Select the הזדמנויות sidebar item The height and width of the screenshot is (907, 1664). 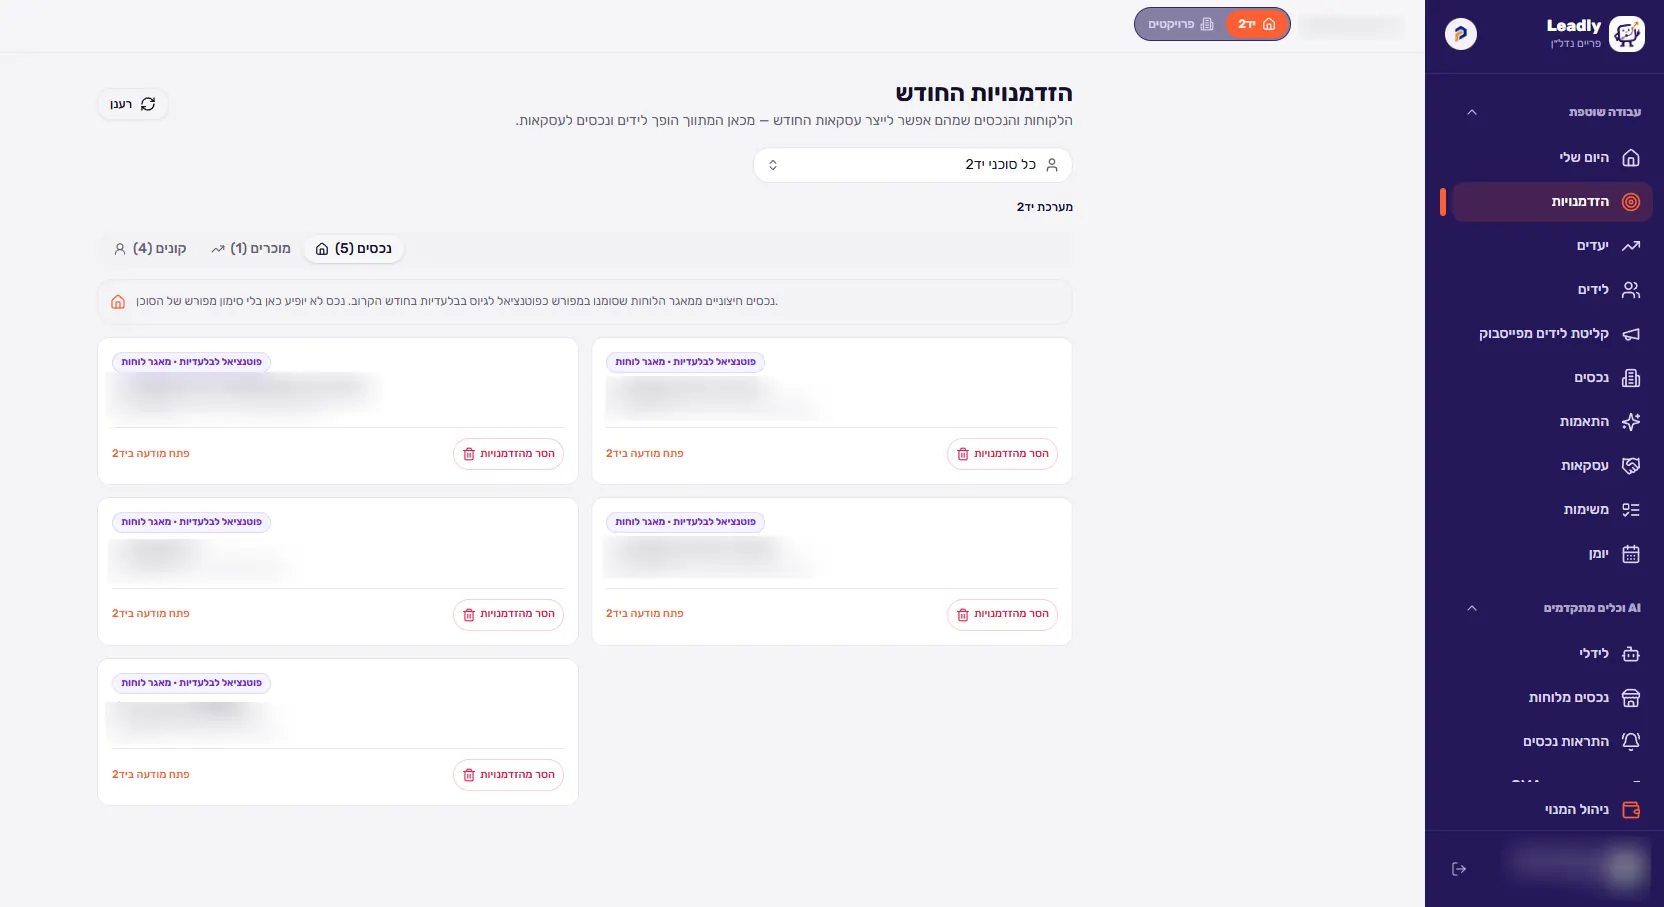coord(1551,202)
